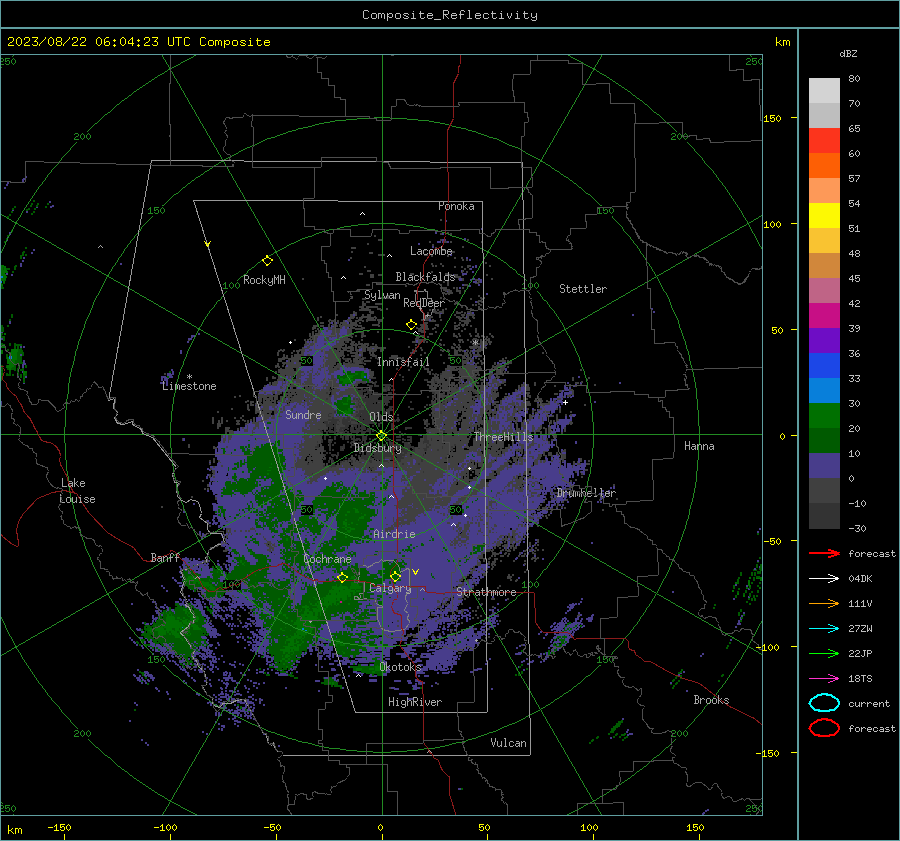Click the green 22JP arrow icon
900x841 pixels.
824,653
